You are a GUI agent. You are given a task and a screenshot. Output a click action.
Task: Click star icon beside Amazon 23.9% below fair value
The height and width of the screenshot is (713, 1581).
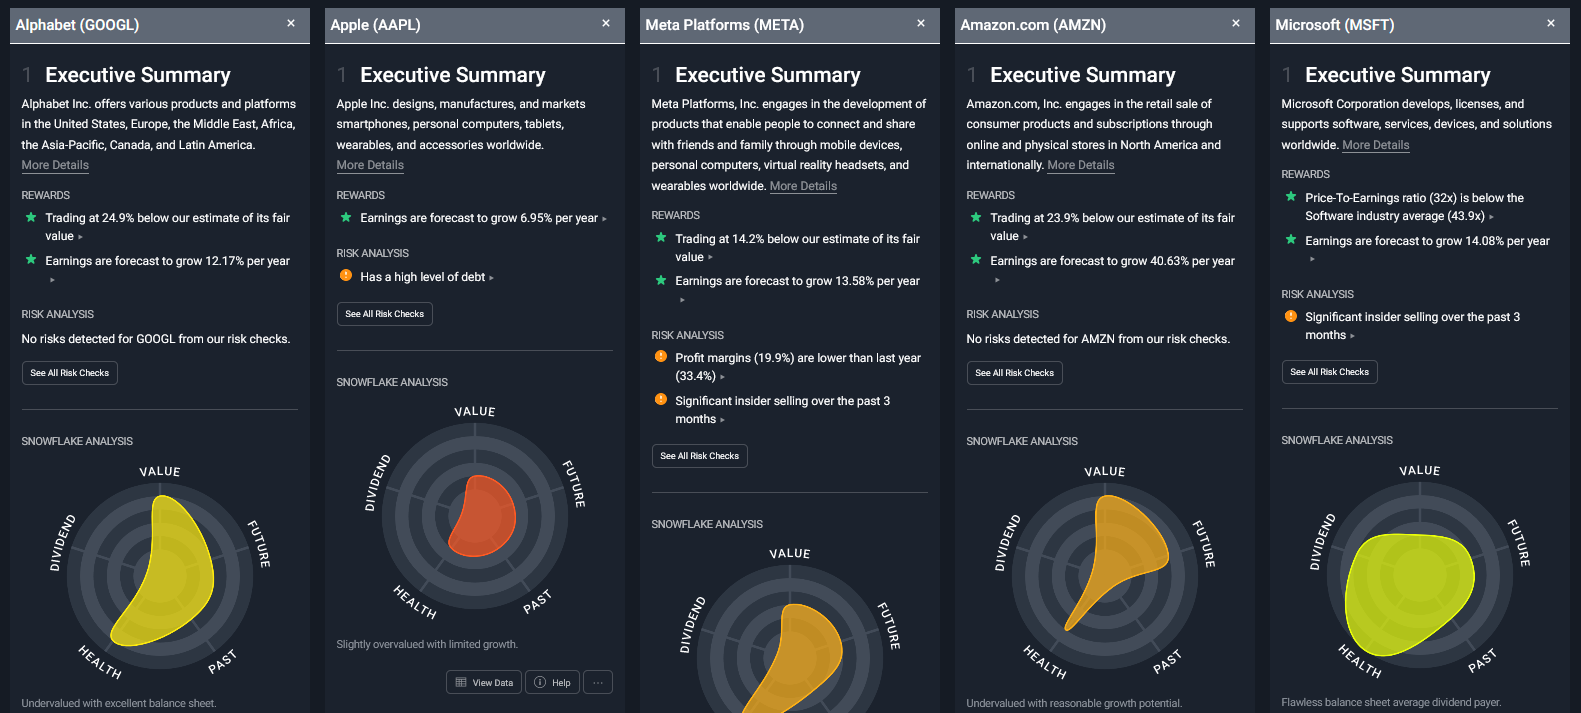click(x=976, y=217)
